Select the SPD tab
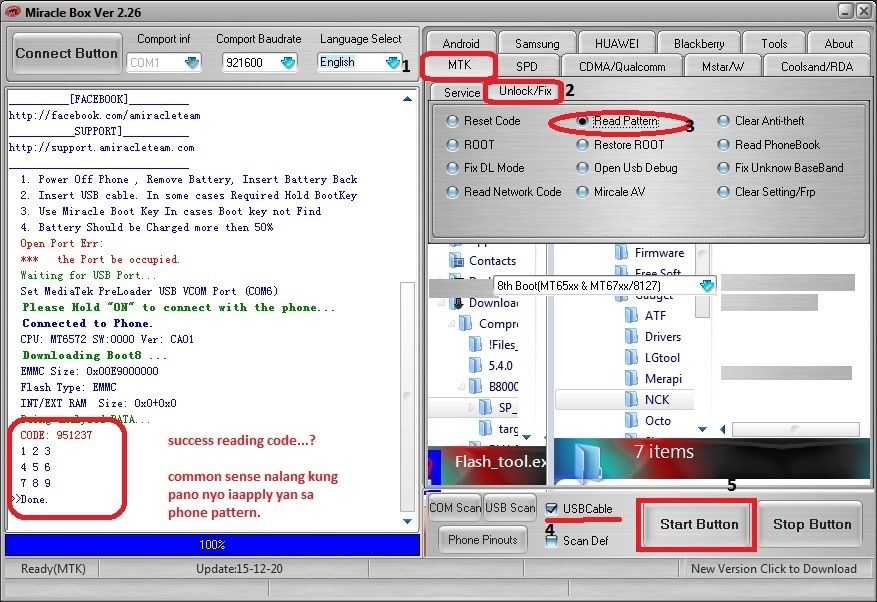877x602 pixels. click(x=527, y=66)
